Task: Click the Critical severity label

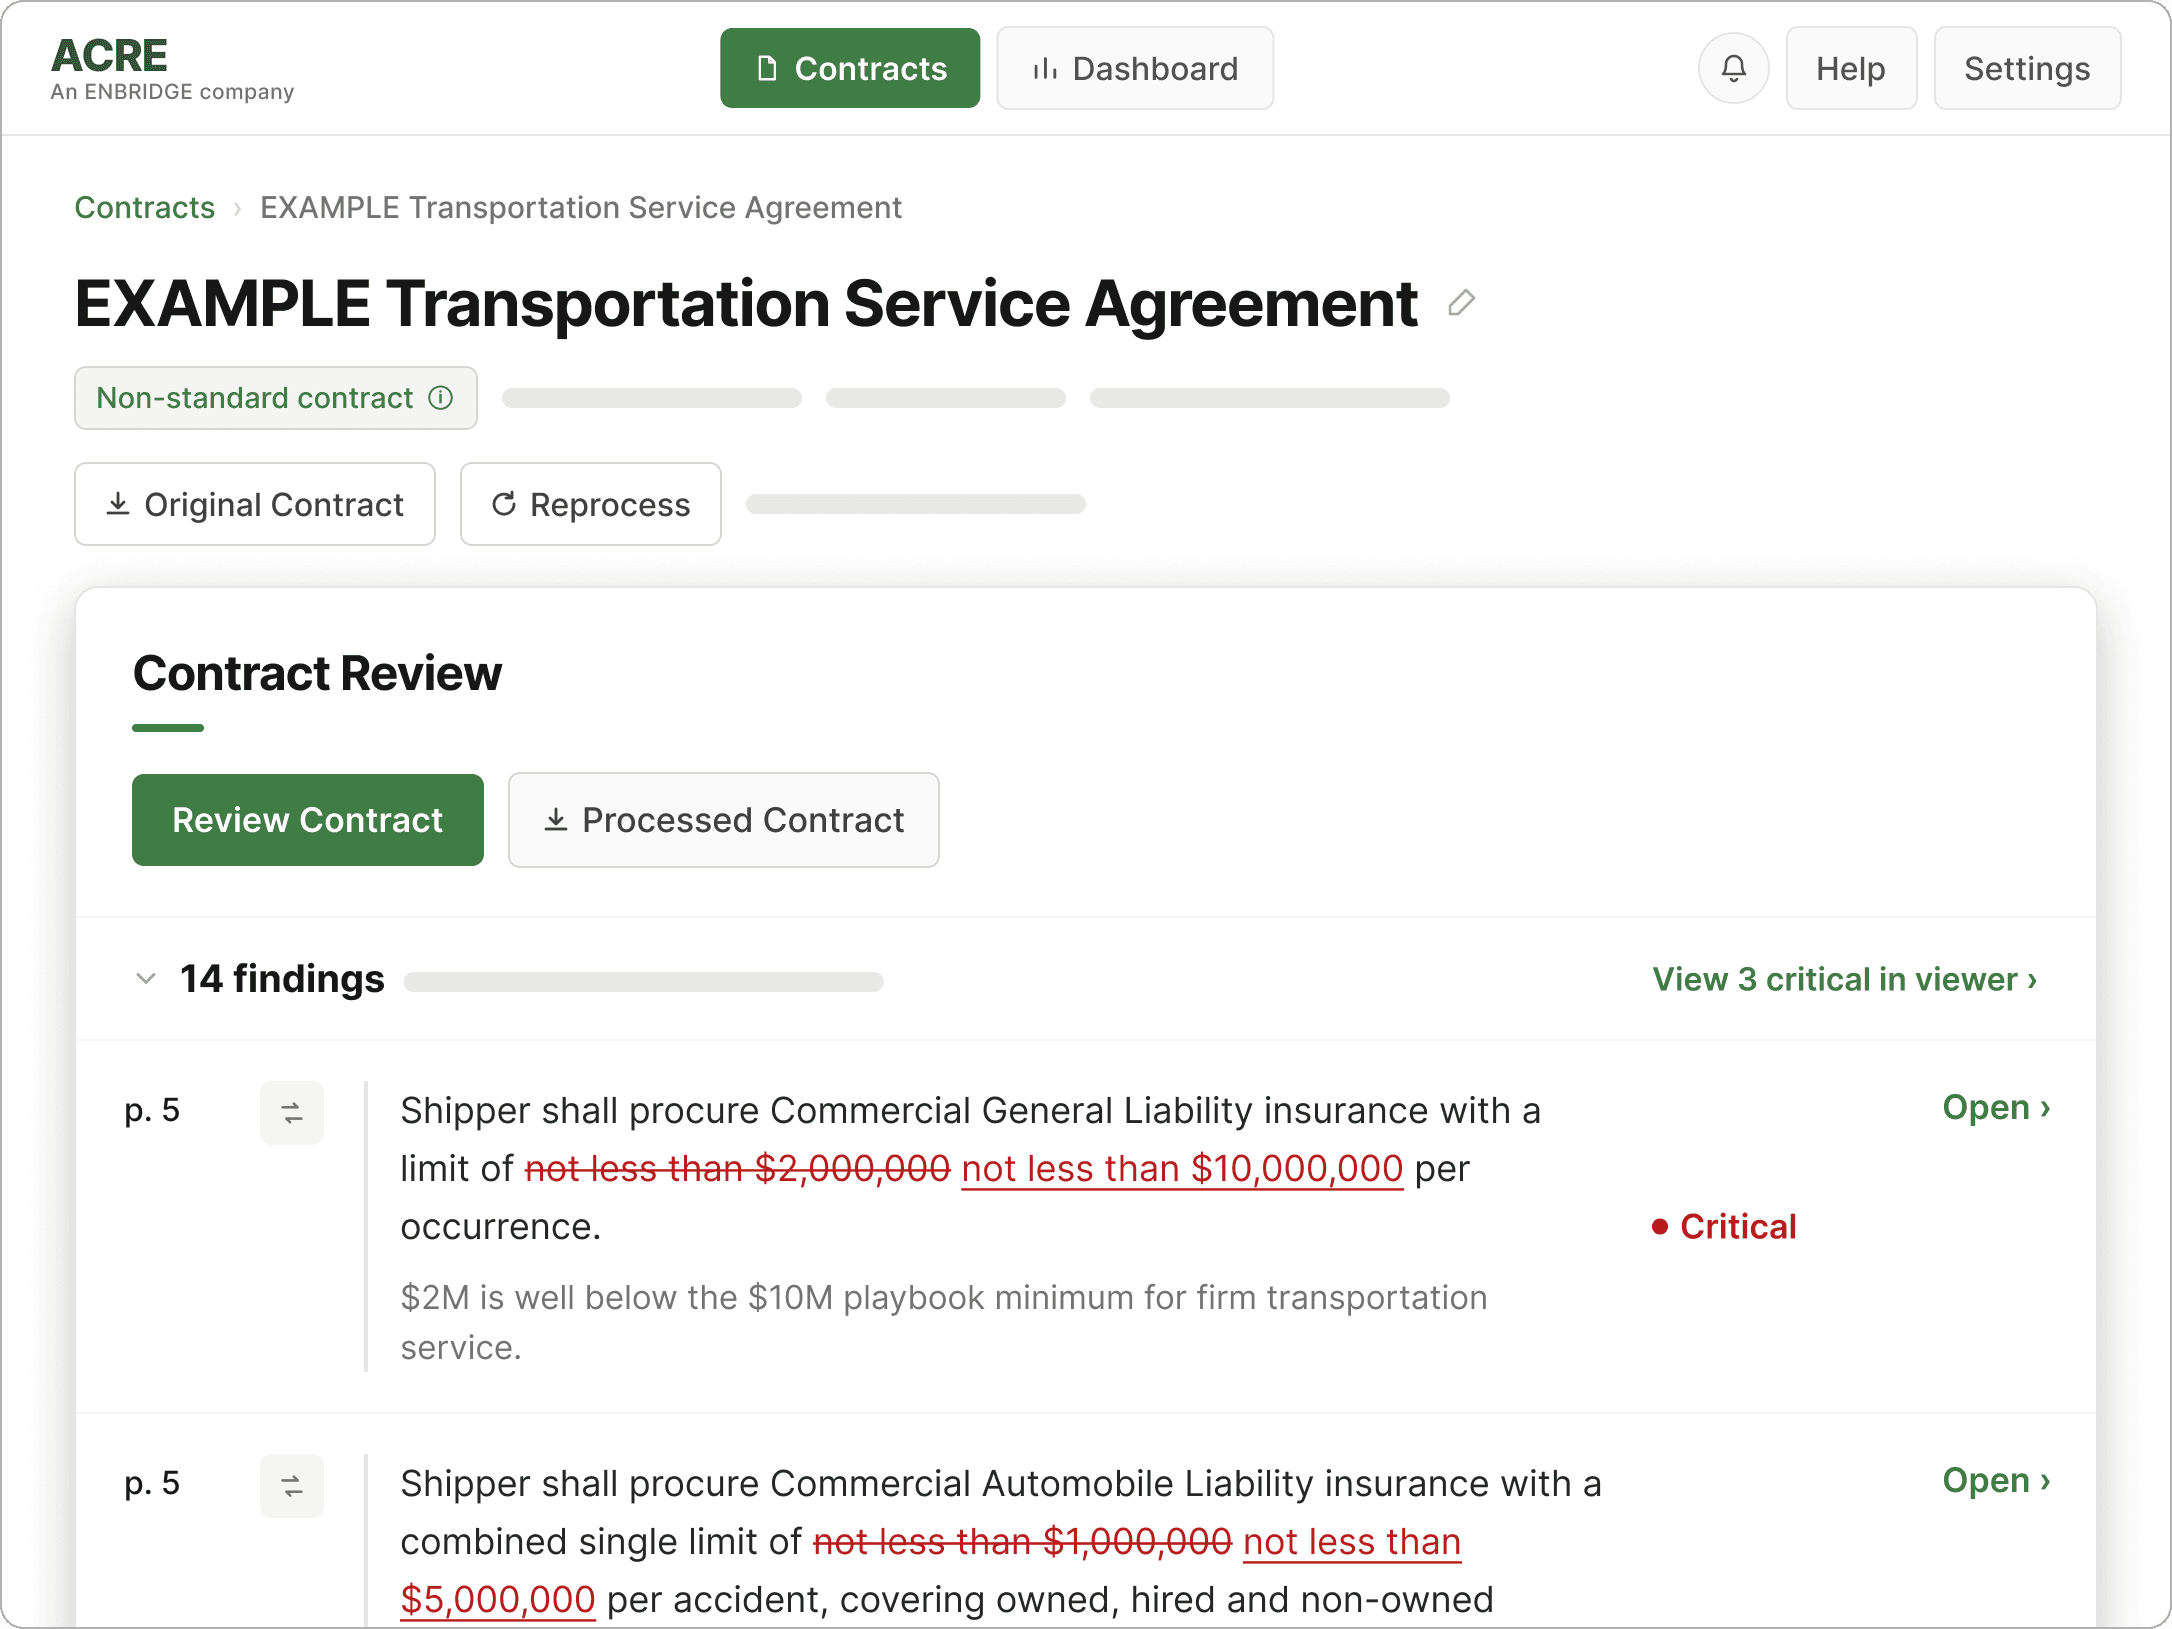Action: pyautogui.click(x=1725, y=1226)
